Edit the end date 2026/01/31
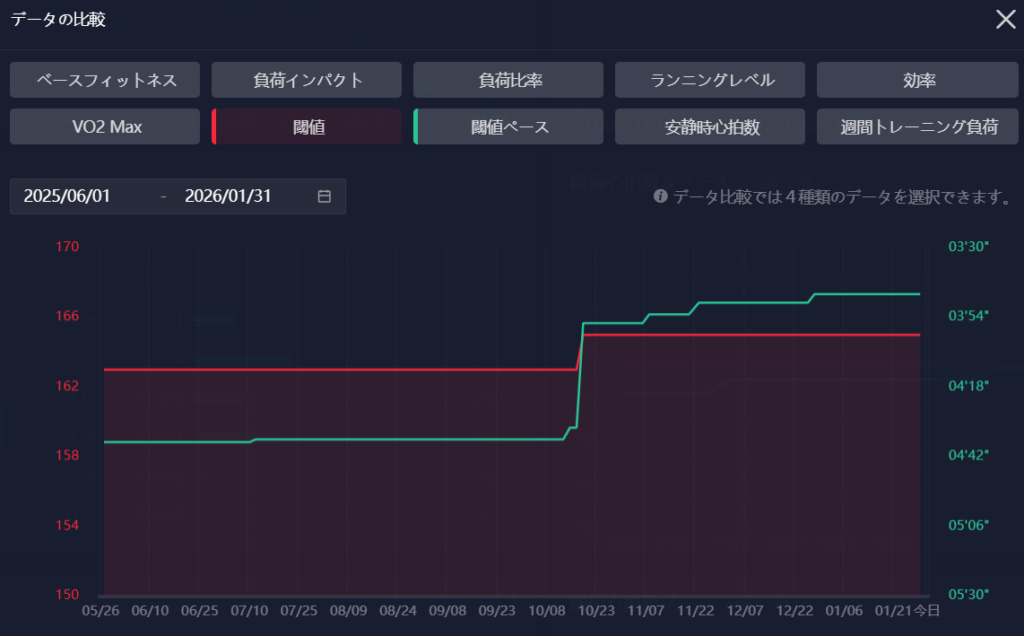1024x636 pixels. click(x=228, y=196)
